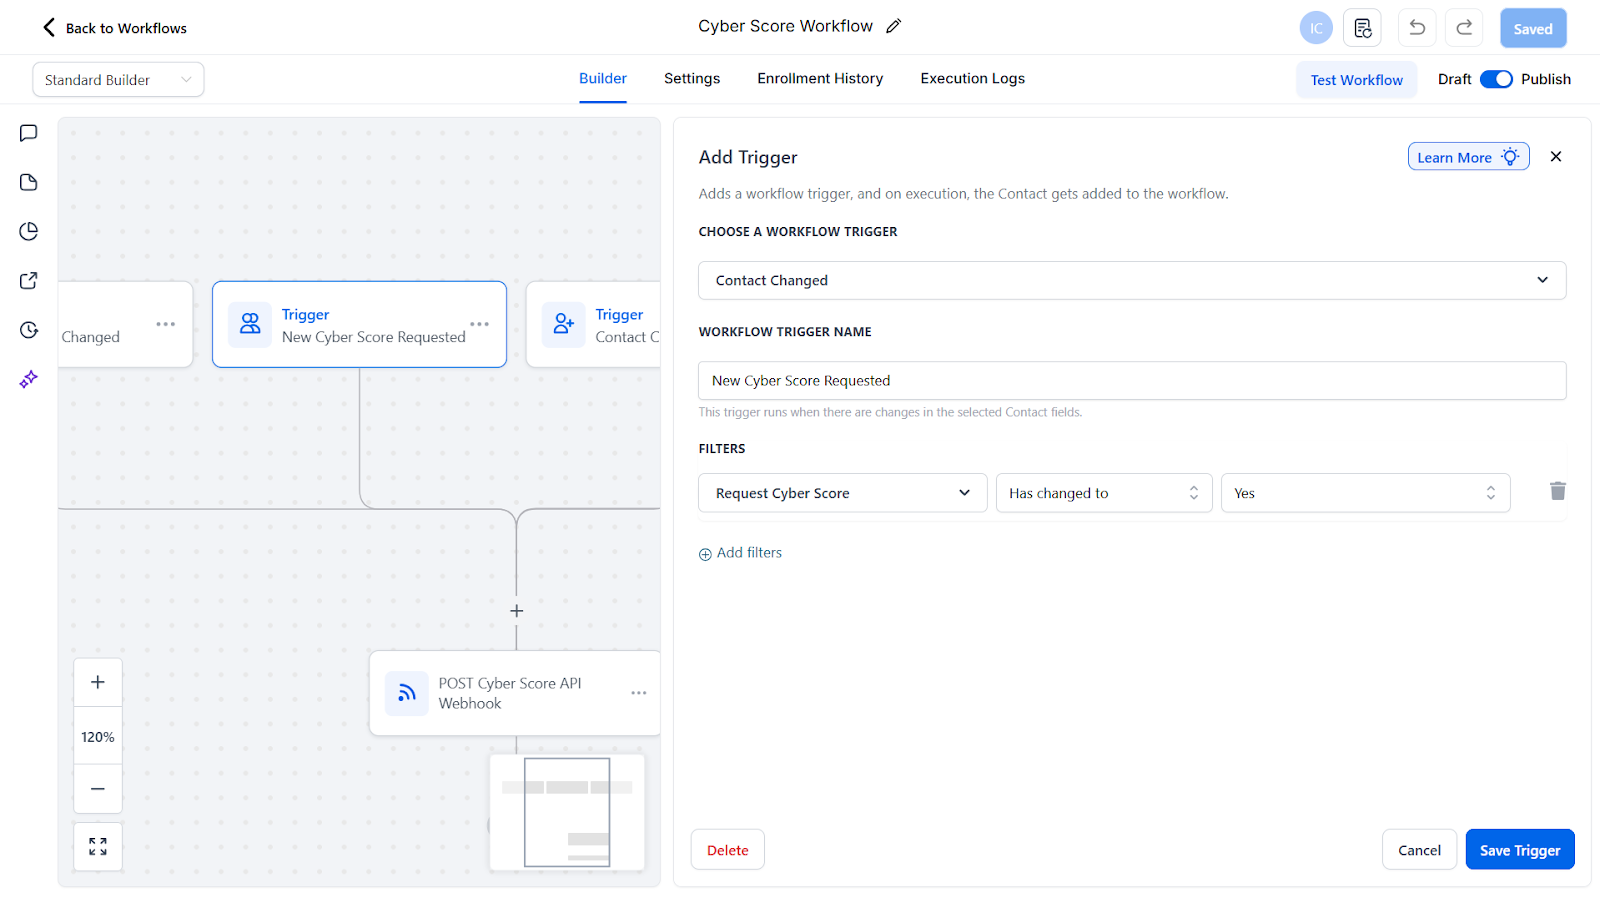Click the Publish label
Screen dimensions: 1600x898
[x=1546, y=79]
